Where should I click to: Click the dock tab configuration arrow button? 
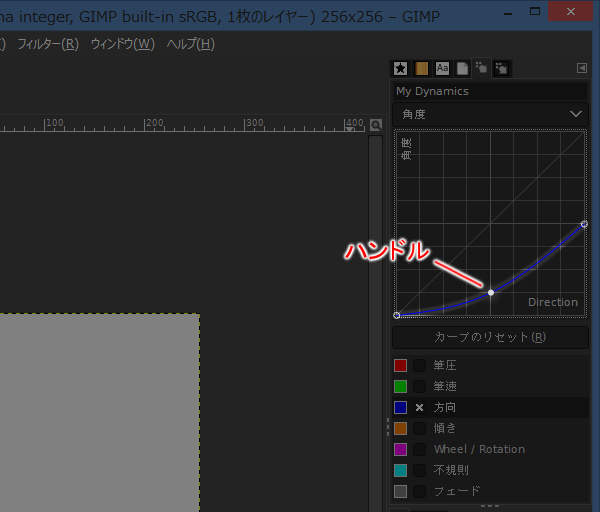point(582,68)
